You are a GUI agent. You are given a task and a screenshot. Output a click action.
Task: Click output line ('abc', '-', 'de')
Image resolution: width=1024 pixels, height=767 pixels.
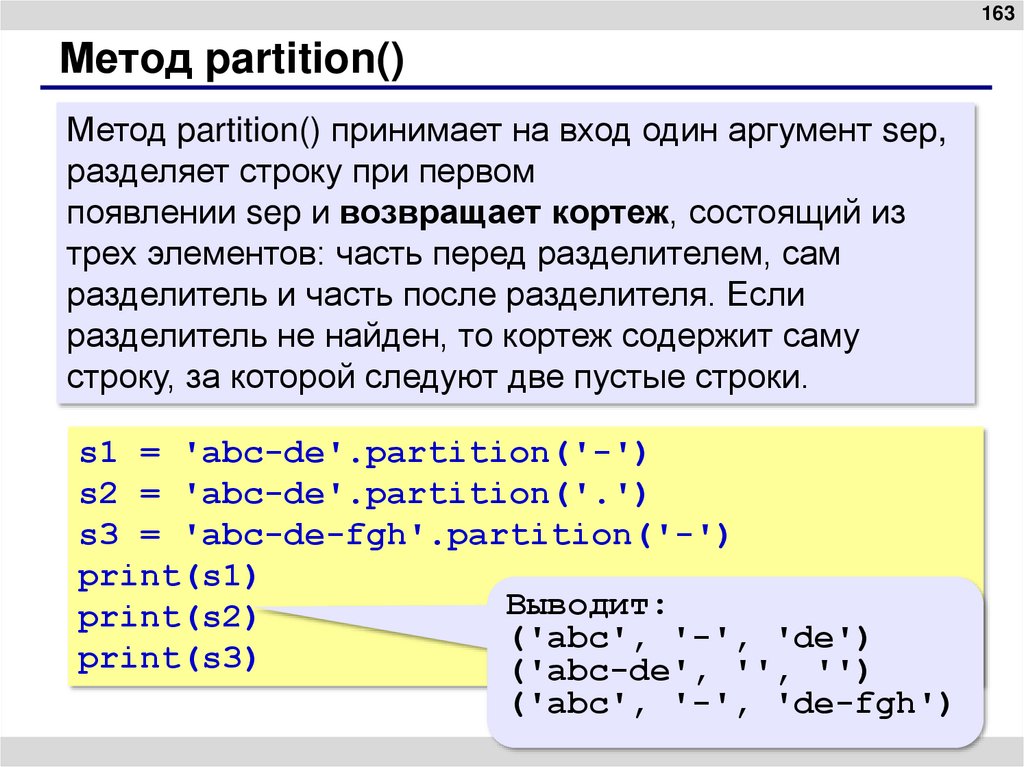[689, 638]
